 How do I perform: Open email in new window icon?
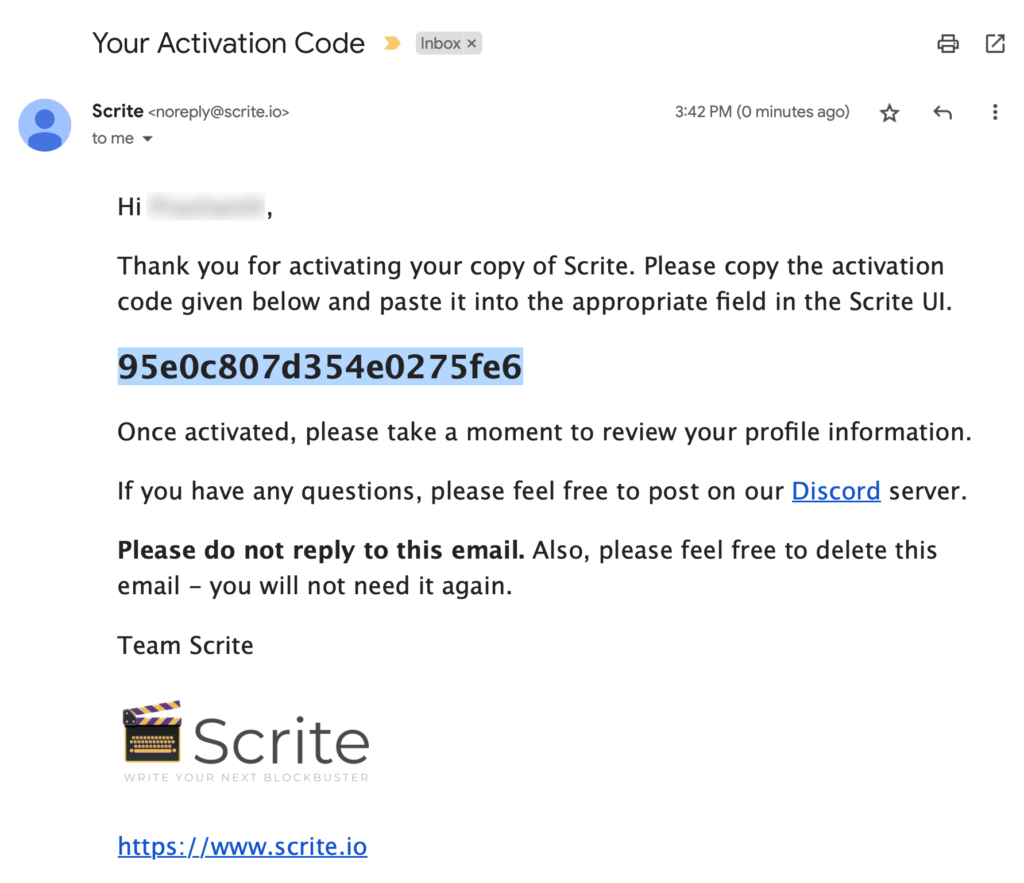pos(995,44)
